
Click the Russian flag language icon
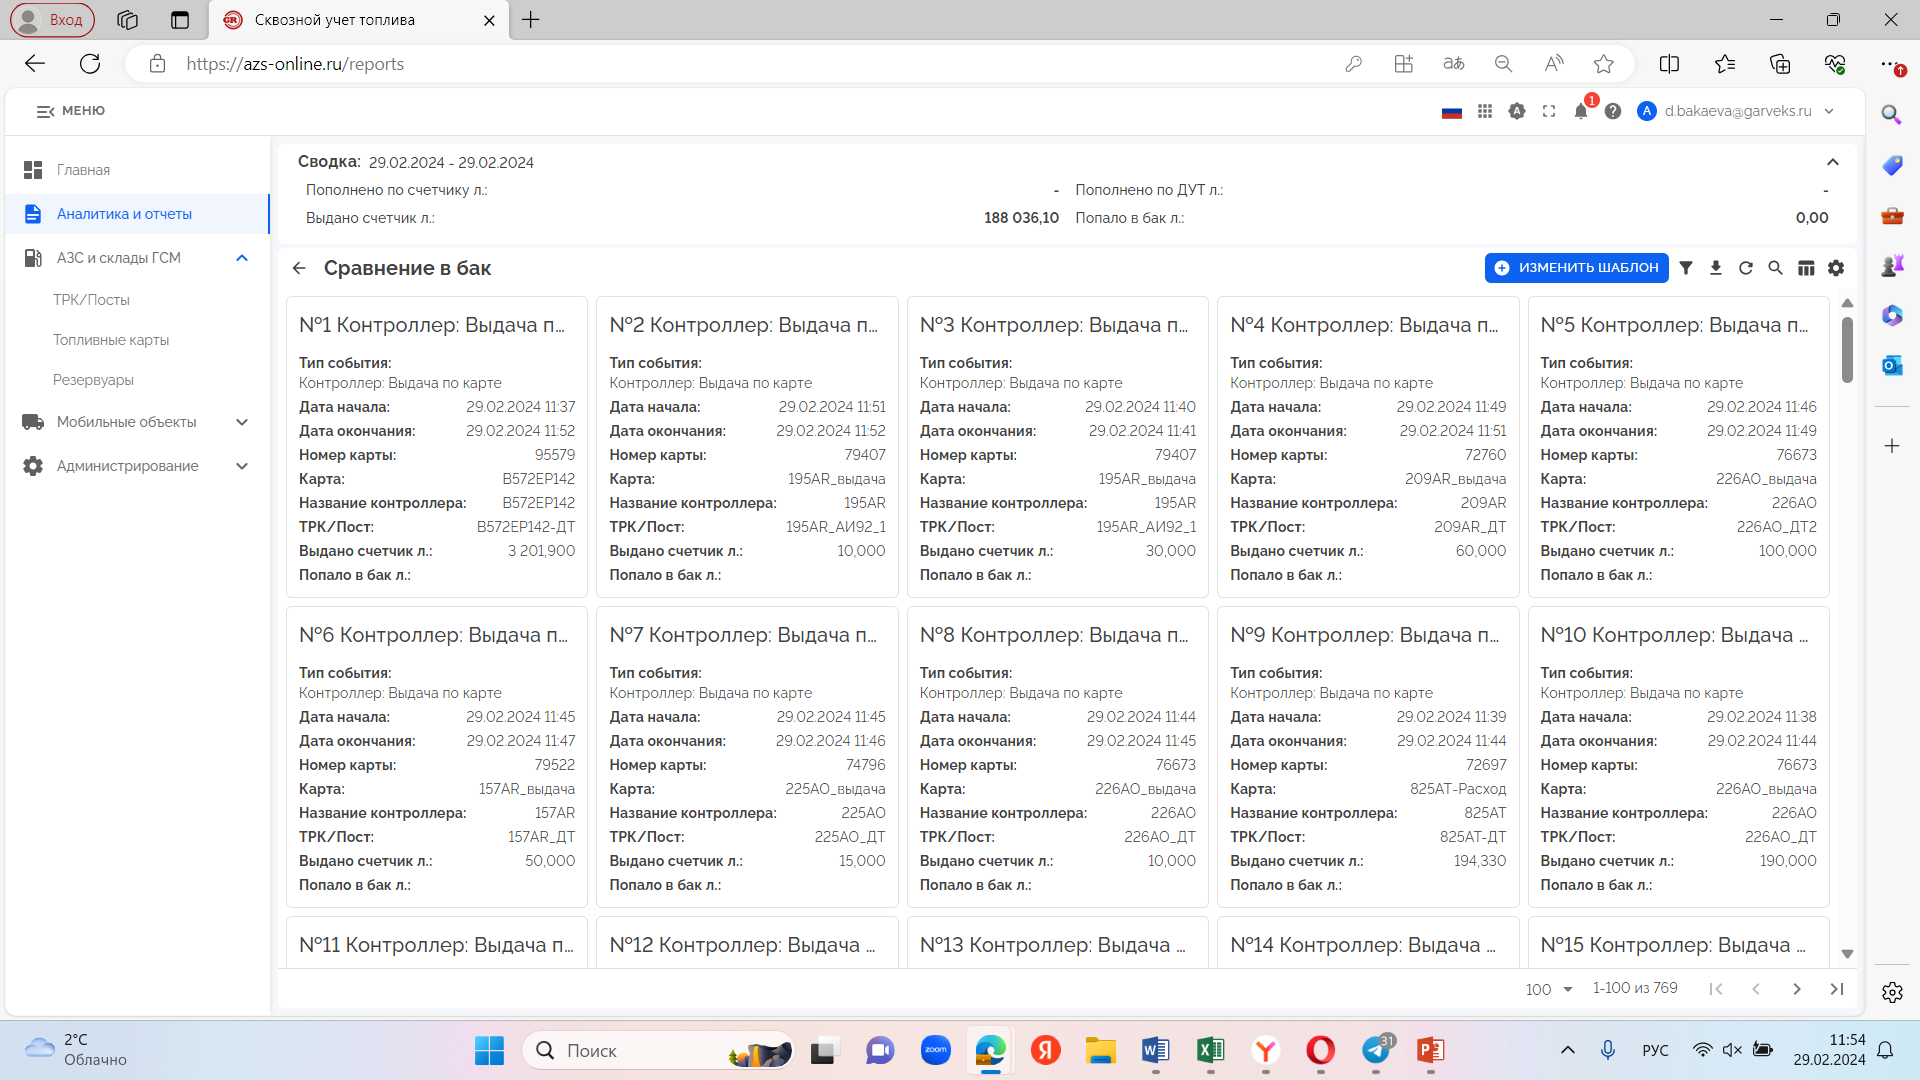[x=1452, y=111]
